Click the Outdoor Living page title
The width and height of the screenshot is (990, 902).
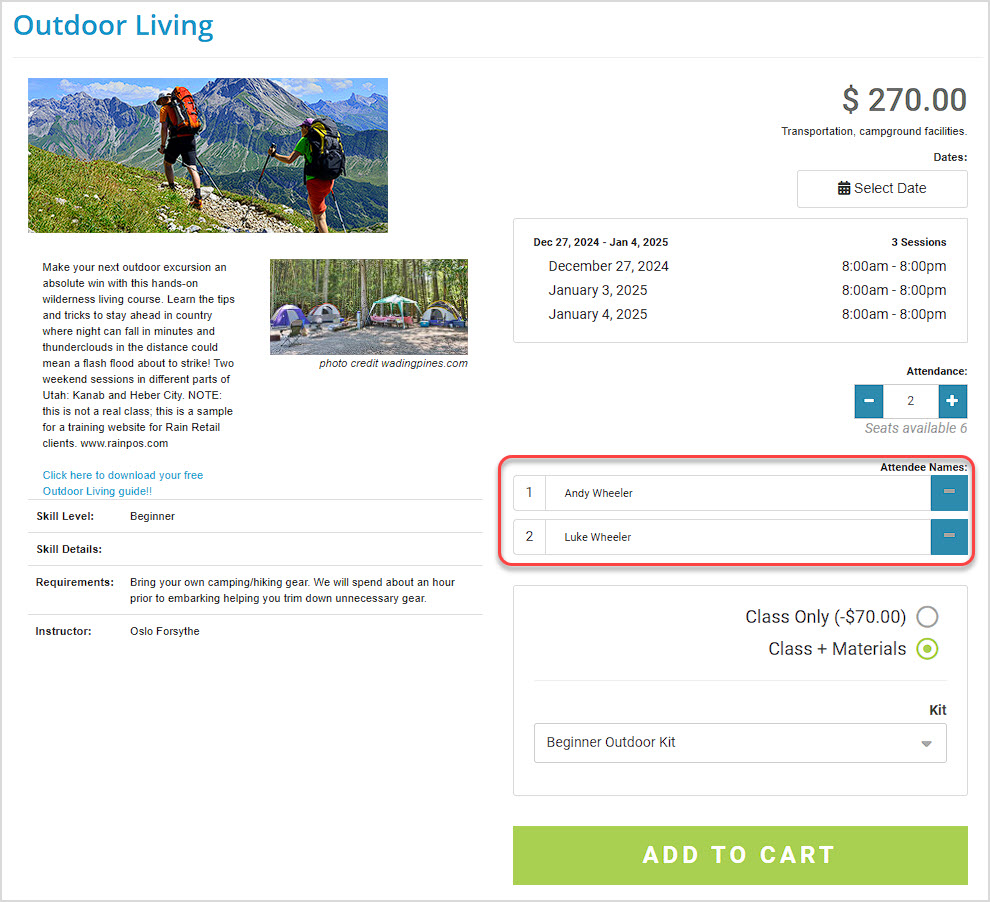click(x=114, y=26)
